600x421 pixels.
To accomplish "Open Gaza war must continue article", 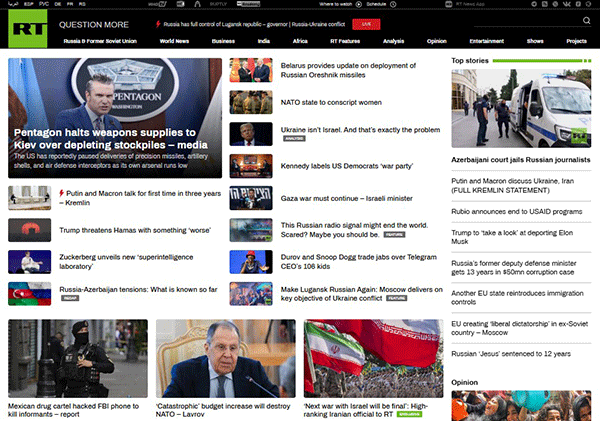I will tap(347, 198).
